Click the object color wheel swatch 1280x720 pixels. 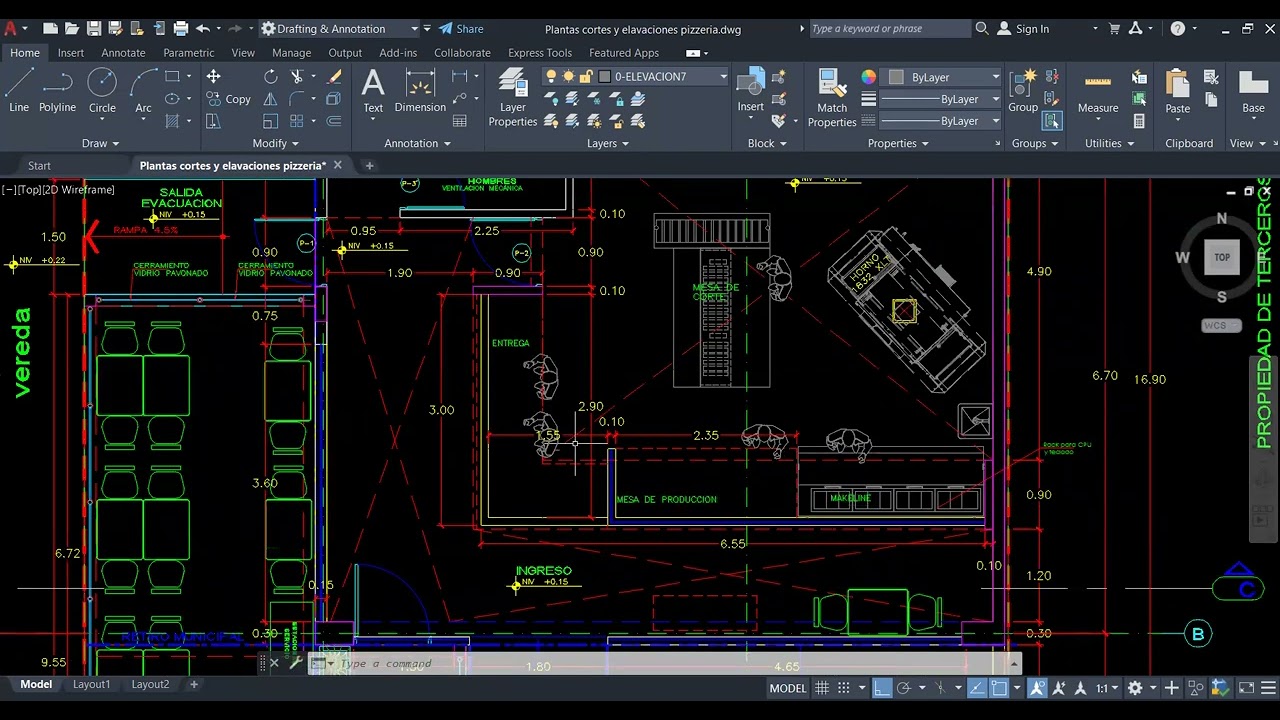[868, 77]
